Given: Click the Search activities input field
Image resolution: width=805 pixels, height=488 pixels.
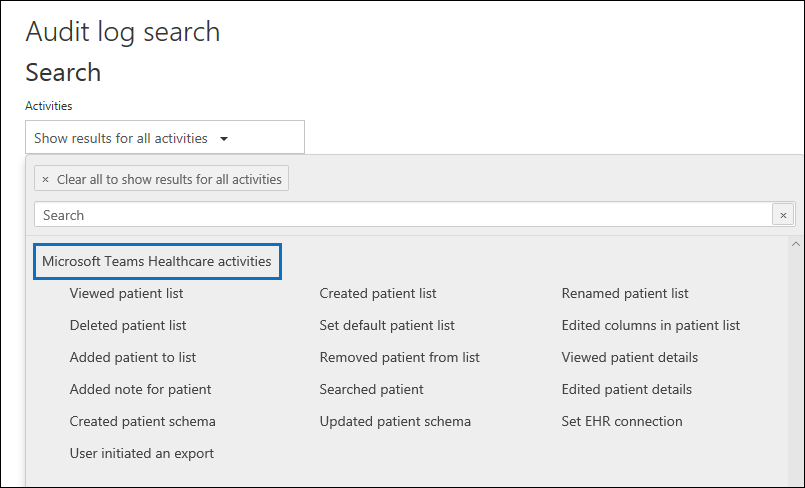Looking at the screenshot, I should tap(400, 215).
